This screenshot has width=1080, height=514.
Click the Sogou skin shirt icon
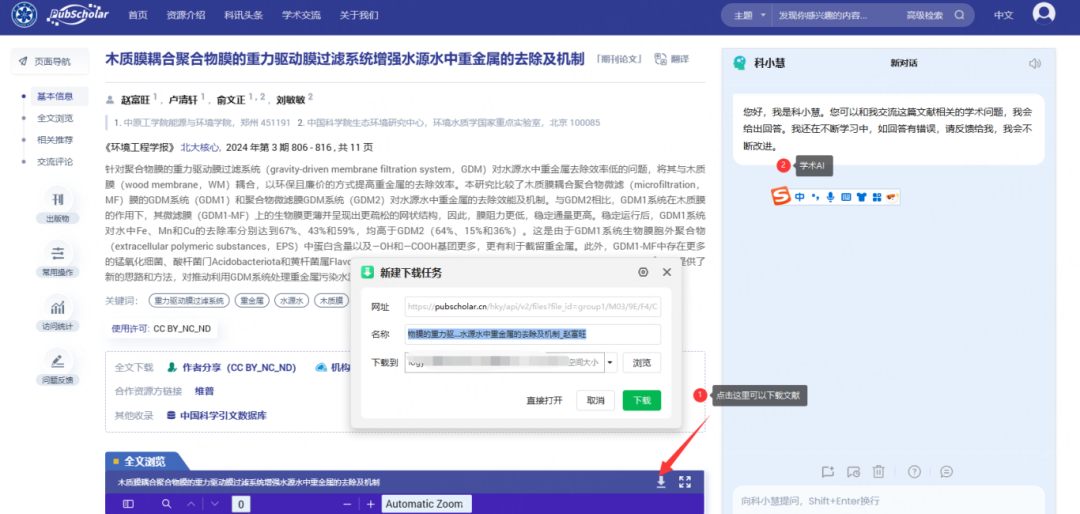point(861,197)
